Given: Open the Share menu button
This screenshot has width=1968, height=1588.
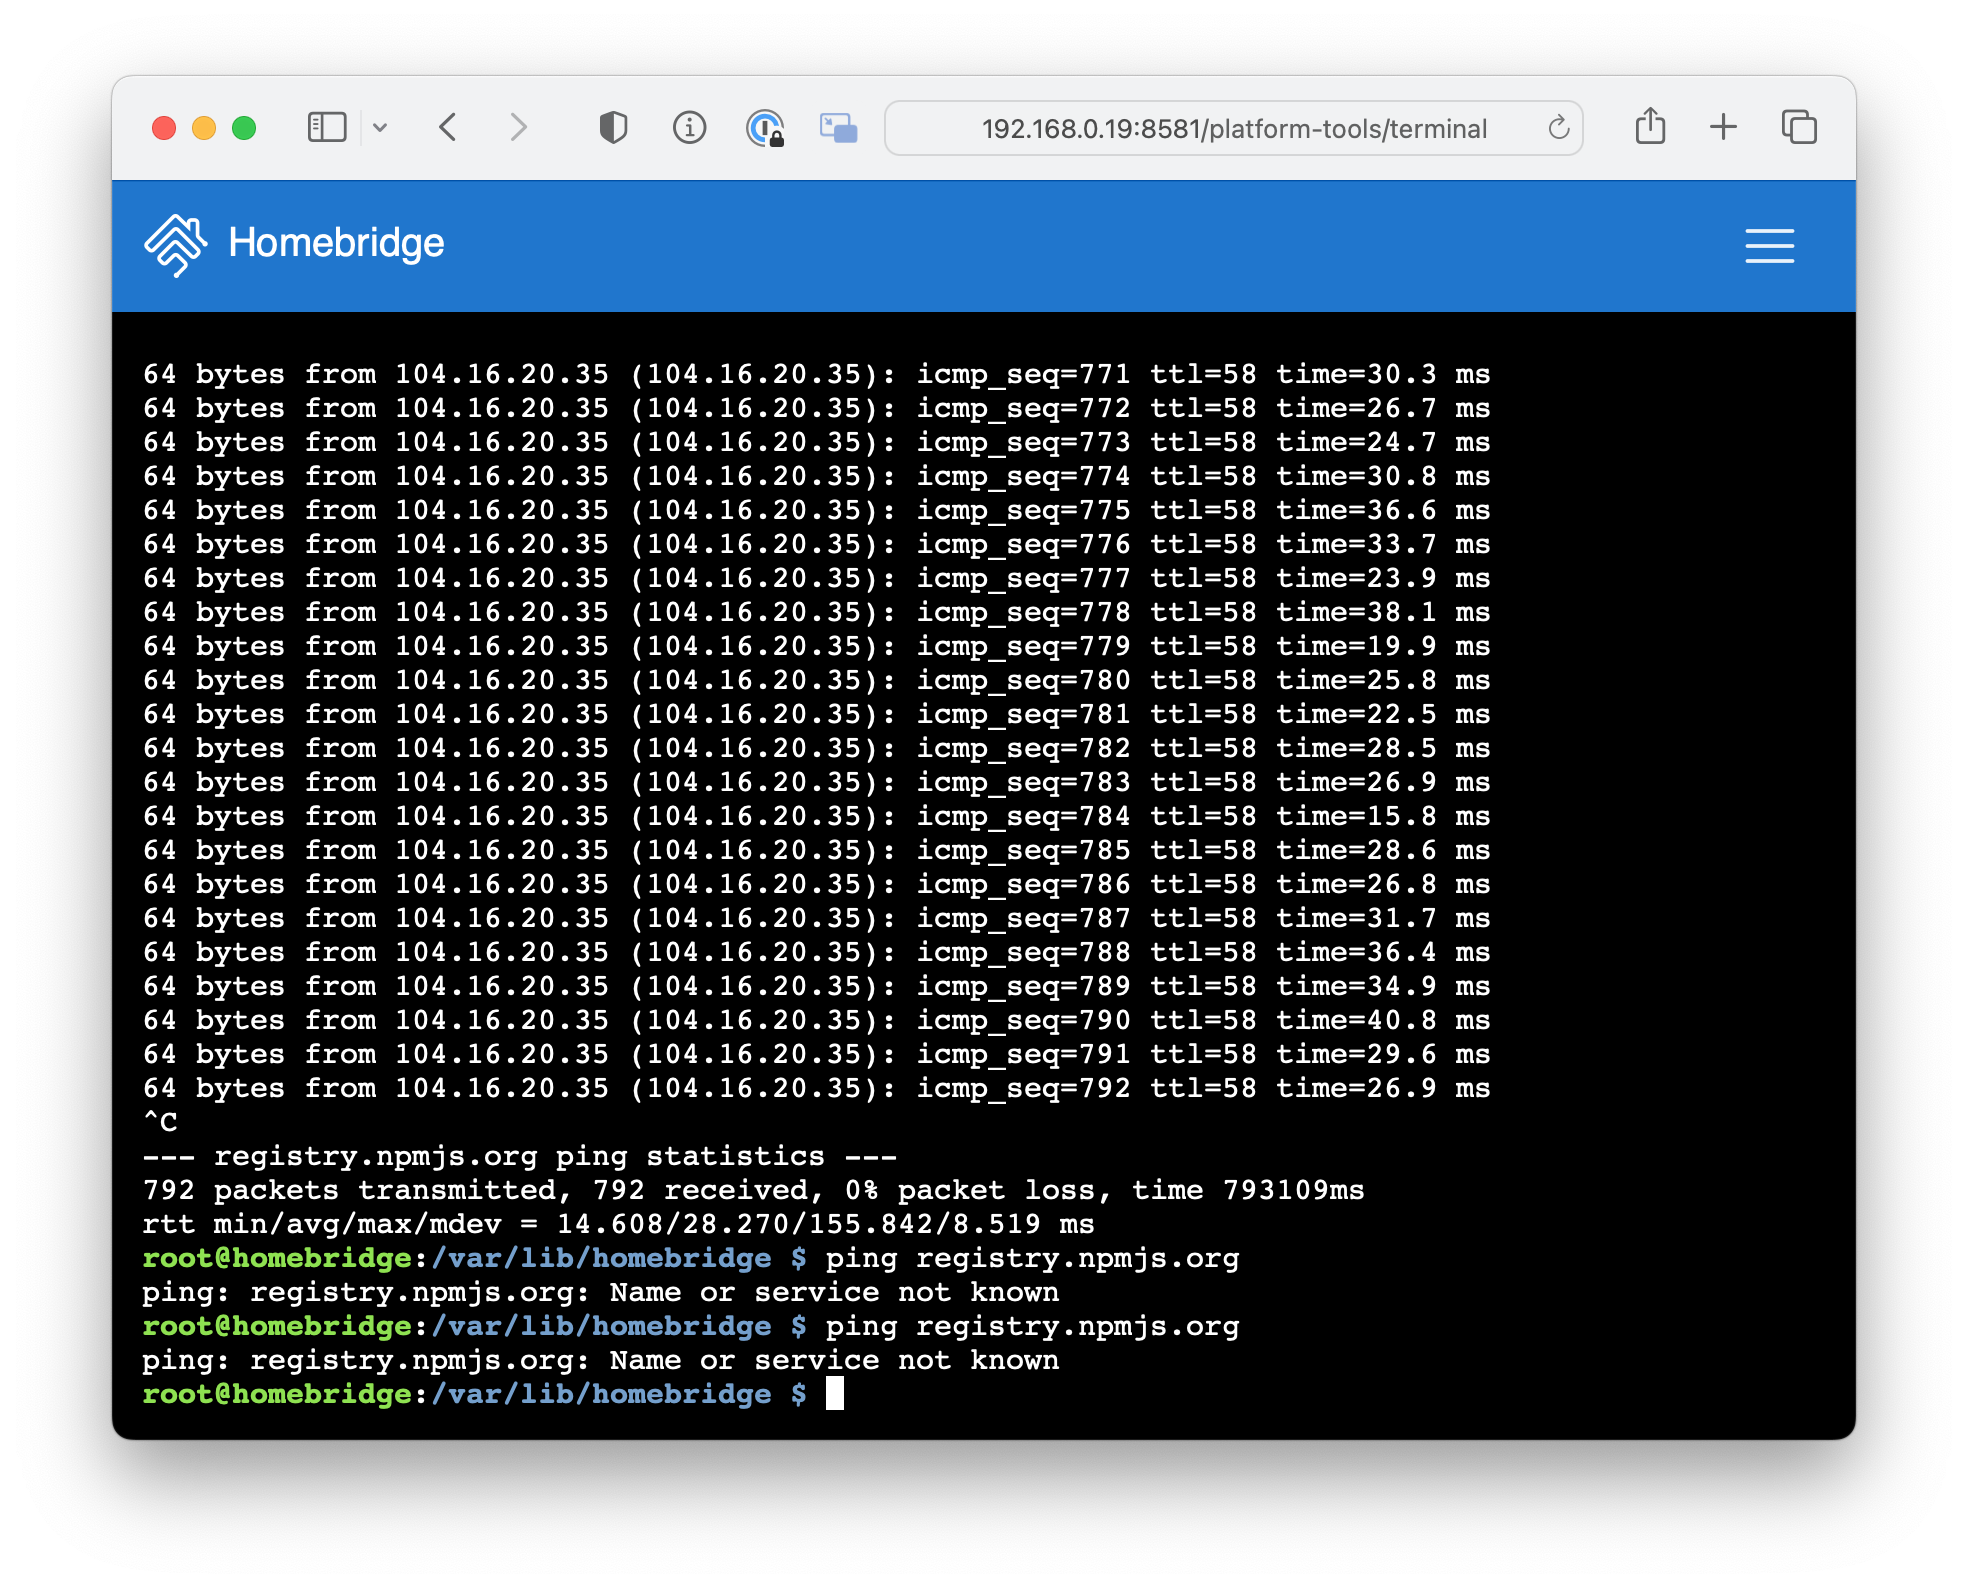Looking at the screenshot, I should tap(1650, 127).
